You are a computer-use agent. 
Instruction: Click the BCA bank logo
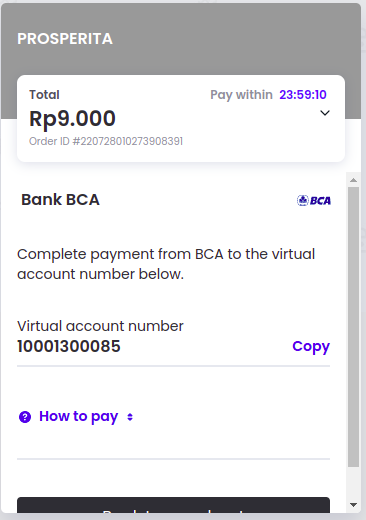[314, 200]
